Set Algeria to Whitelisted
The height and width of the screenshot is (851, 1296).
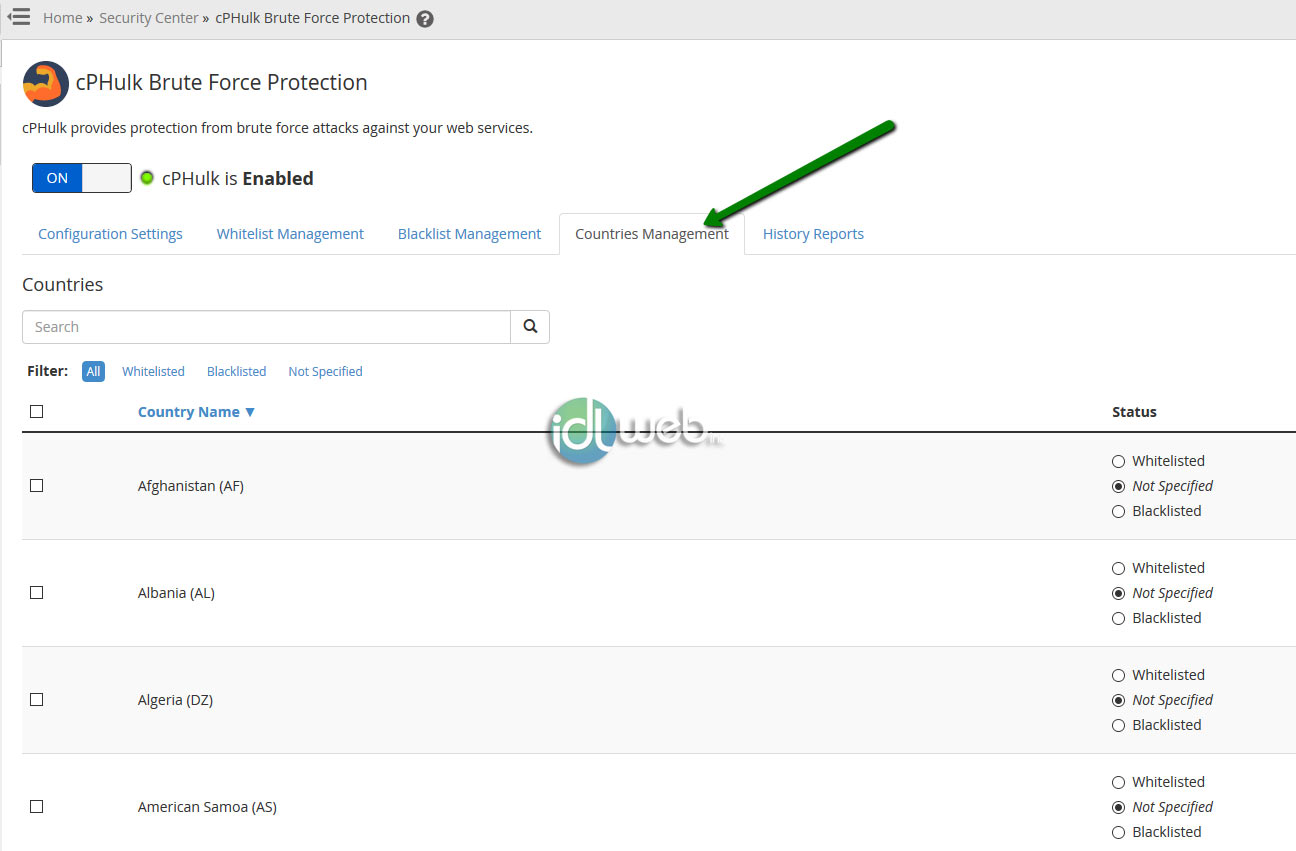pyautogui.click(x=1118, y=675)
